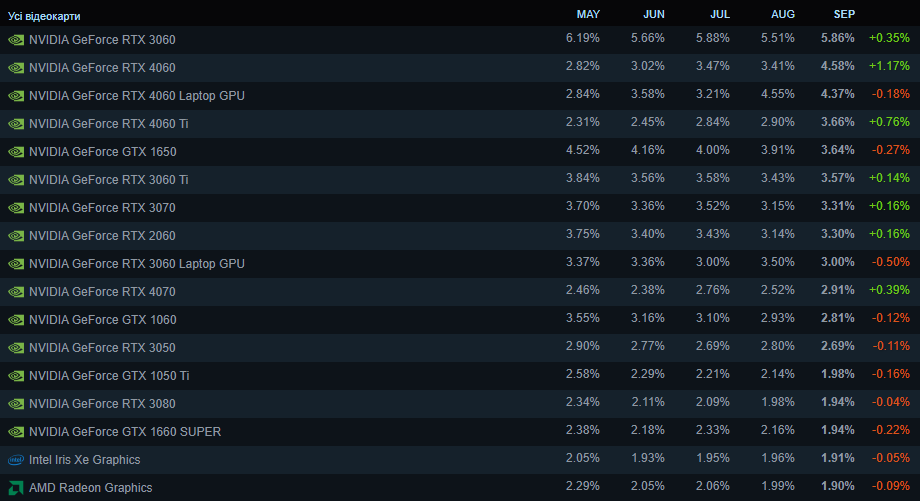Image resolution: width=920 pixels, height=501 pixels.
Task: Click the Intel logo icon
Action: pyautogui.click(x=16, y=460)
